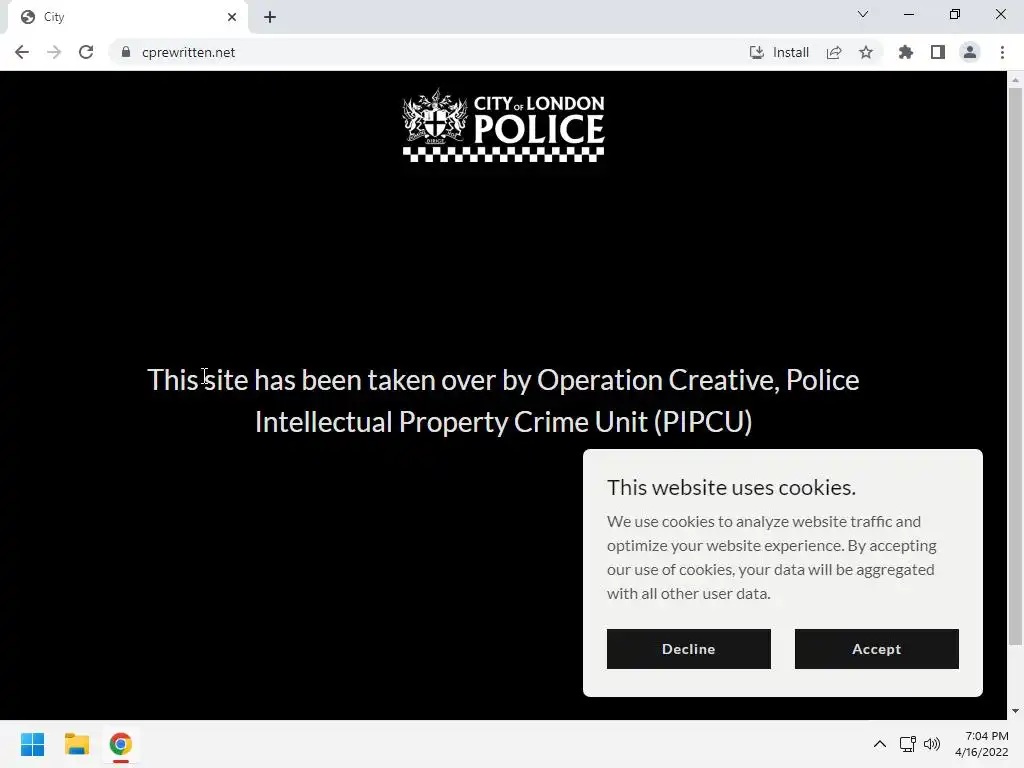Click the scrollbar down arrow
Image resolution: width=1024 pixels, height=768 pixels.
[1015, 711]
